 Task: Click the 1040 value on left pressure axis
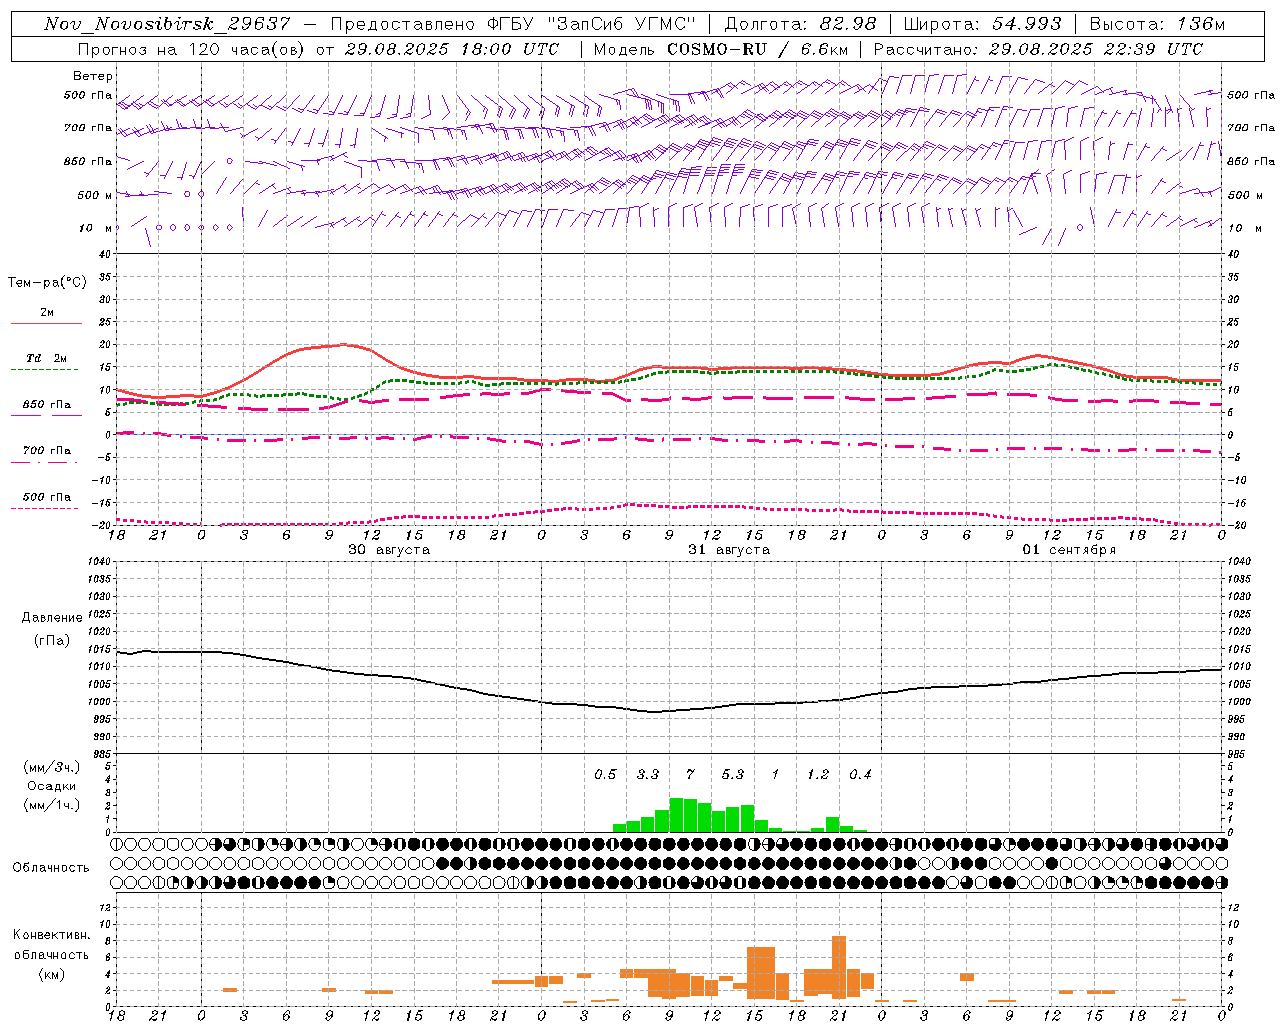(x=97, y=562)
